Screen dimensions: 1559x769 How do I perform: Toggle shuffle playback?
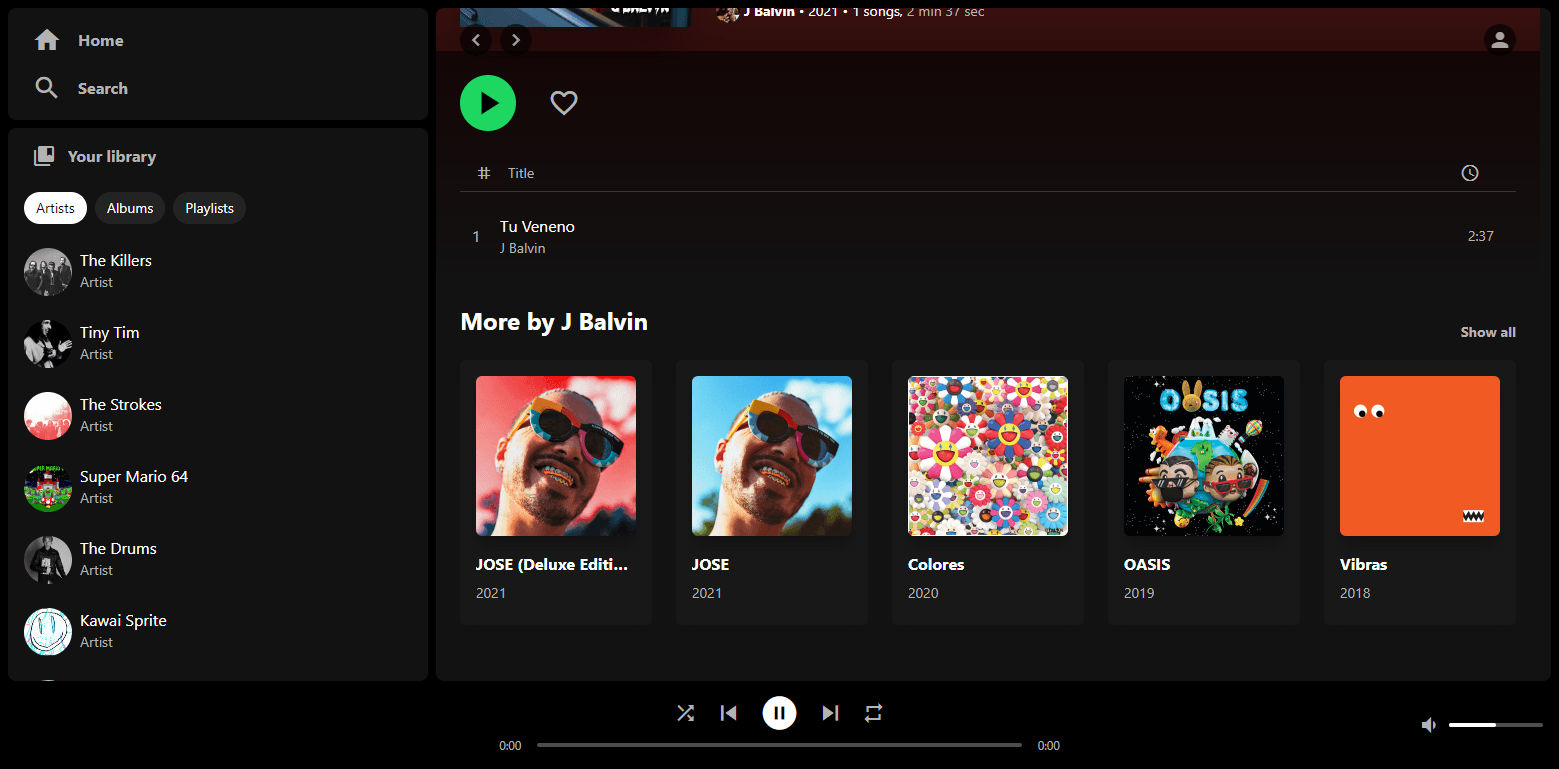(685, 713)
